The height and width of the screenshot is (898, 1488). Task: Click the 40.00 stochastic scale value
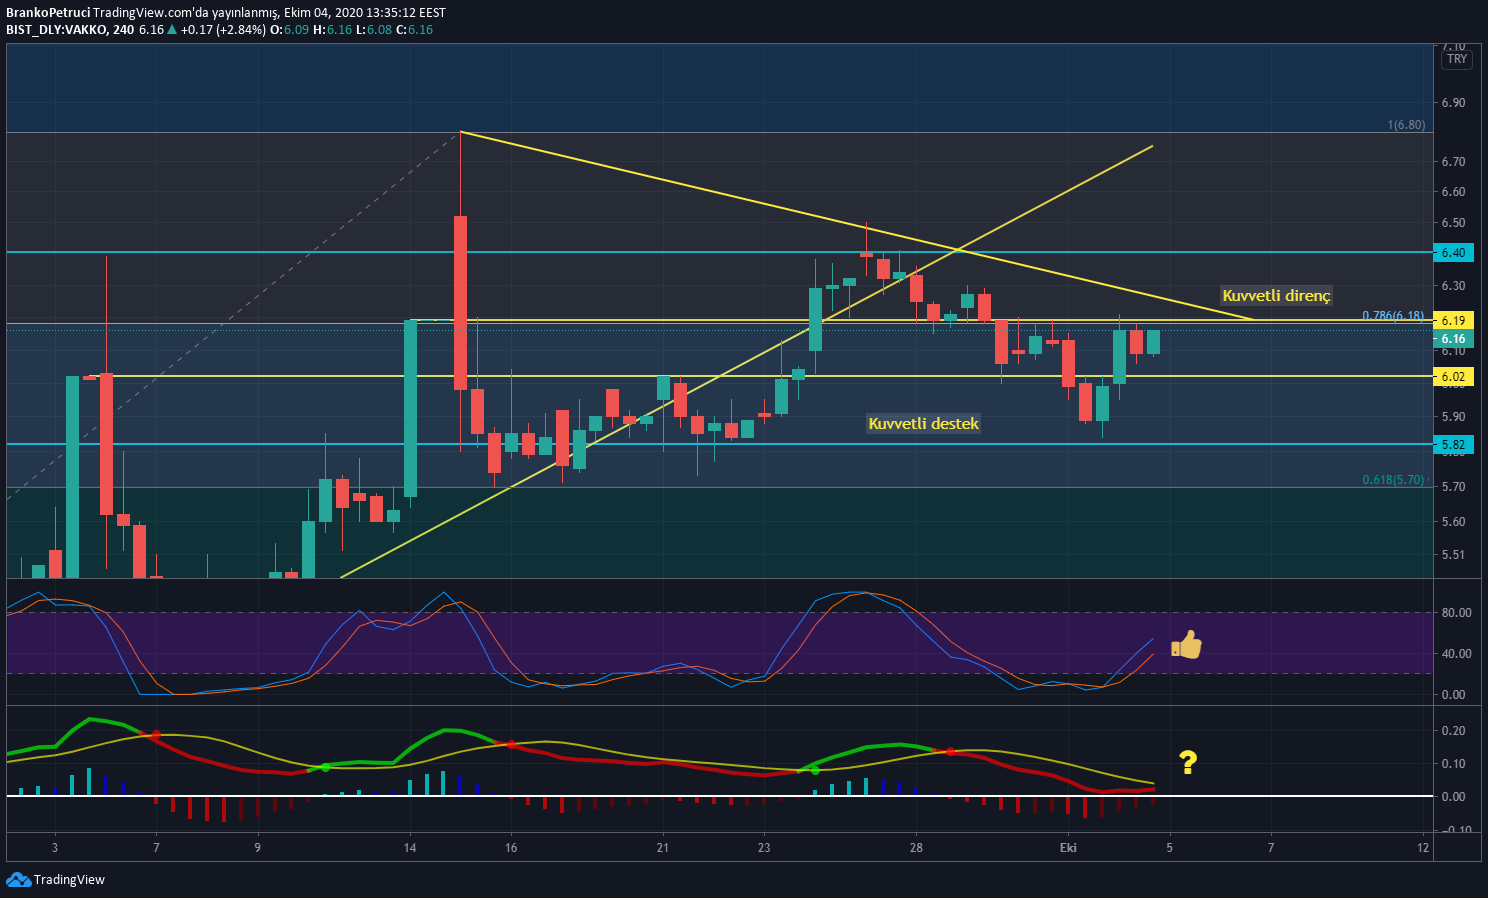[1456, 654]
